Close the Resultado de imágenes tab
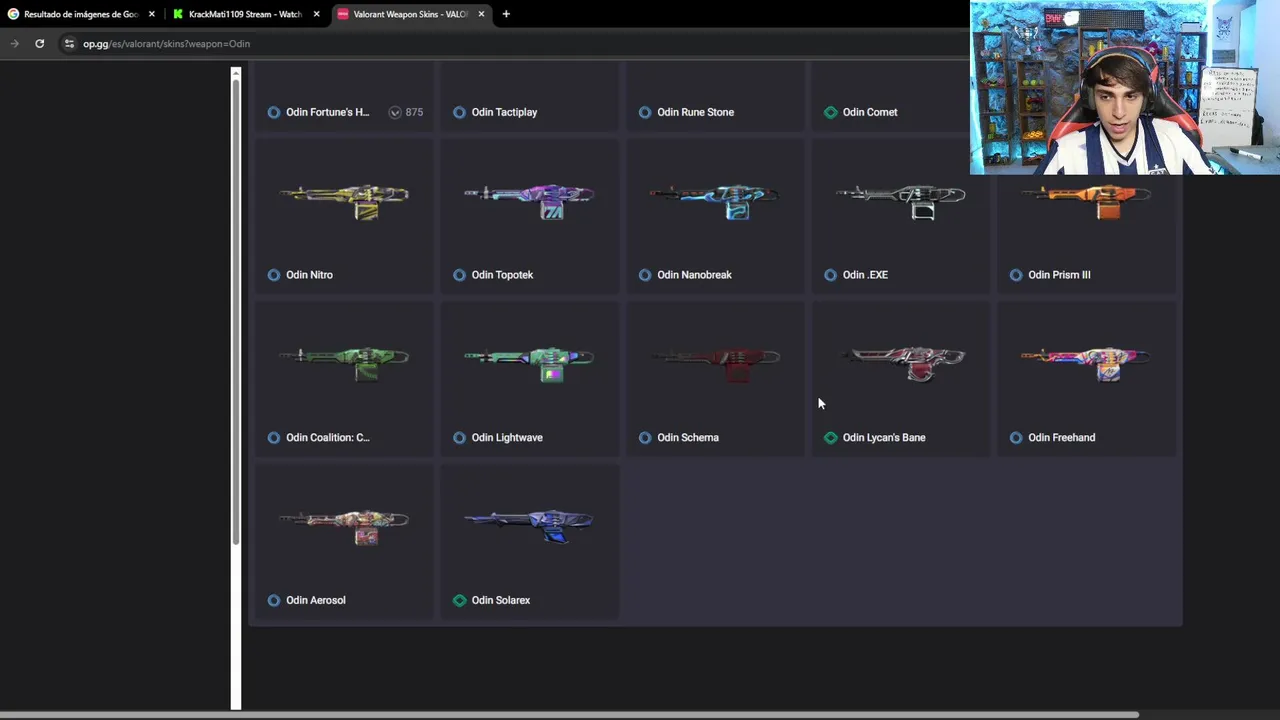 [x=152, y=14]
